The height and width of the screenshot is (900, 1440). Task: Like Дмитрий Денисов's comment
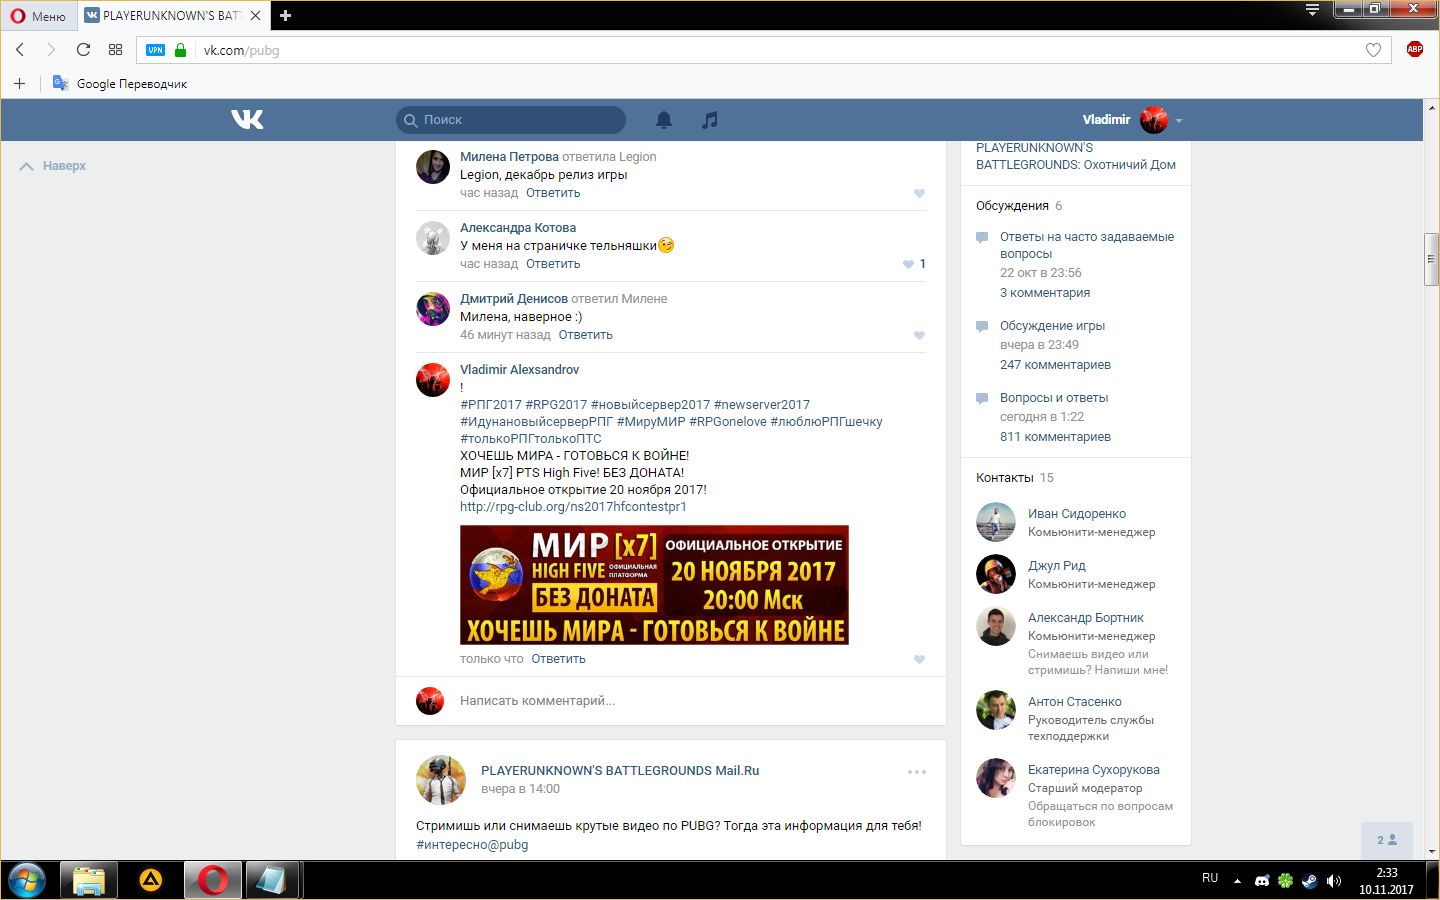(919, 335)
